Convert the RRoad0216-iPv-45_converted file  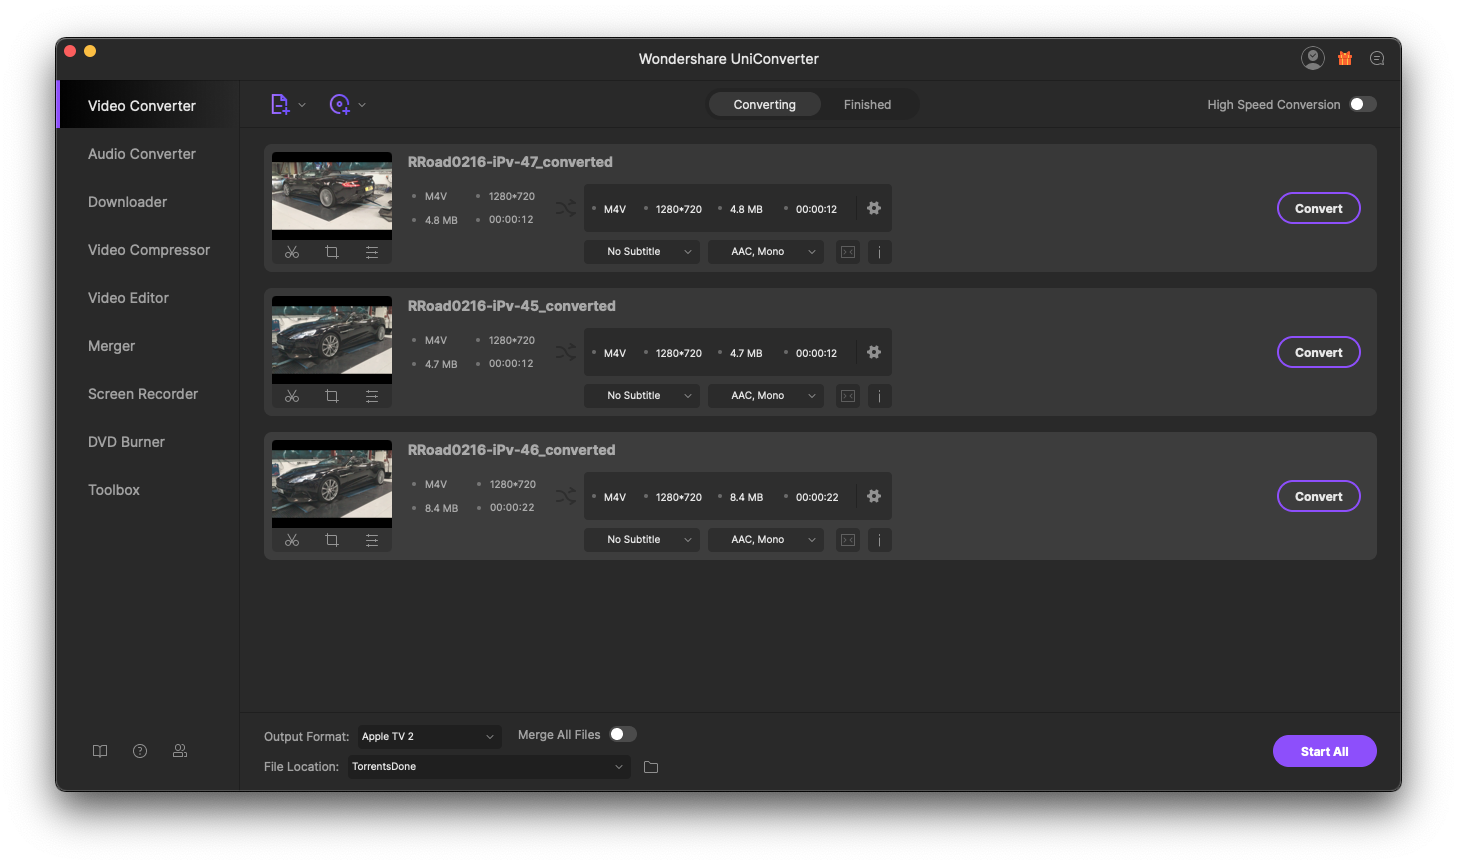1319,352
